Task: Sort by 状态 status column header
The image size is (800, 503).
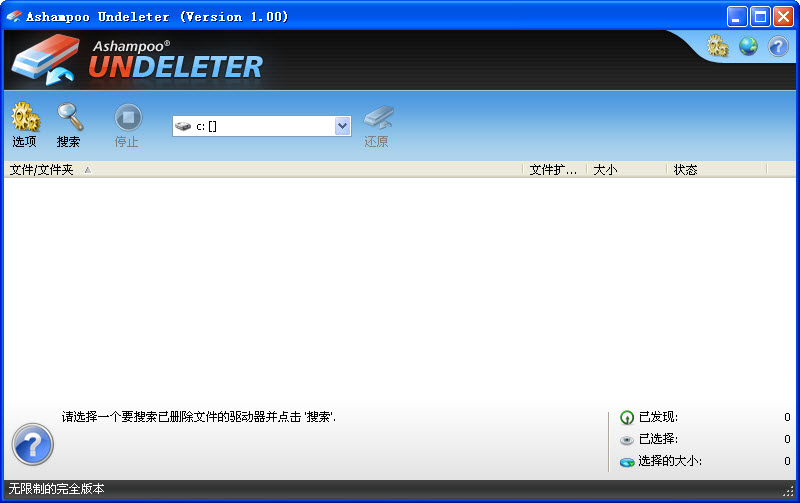Action: 715,170
